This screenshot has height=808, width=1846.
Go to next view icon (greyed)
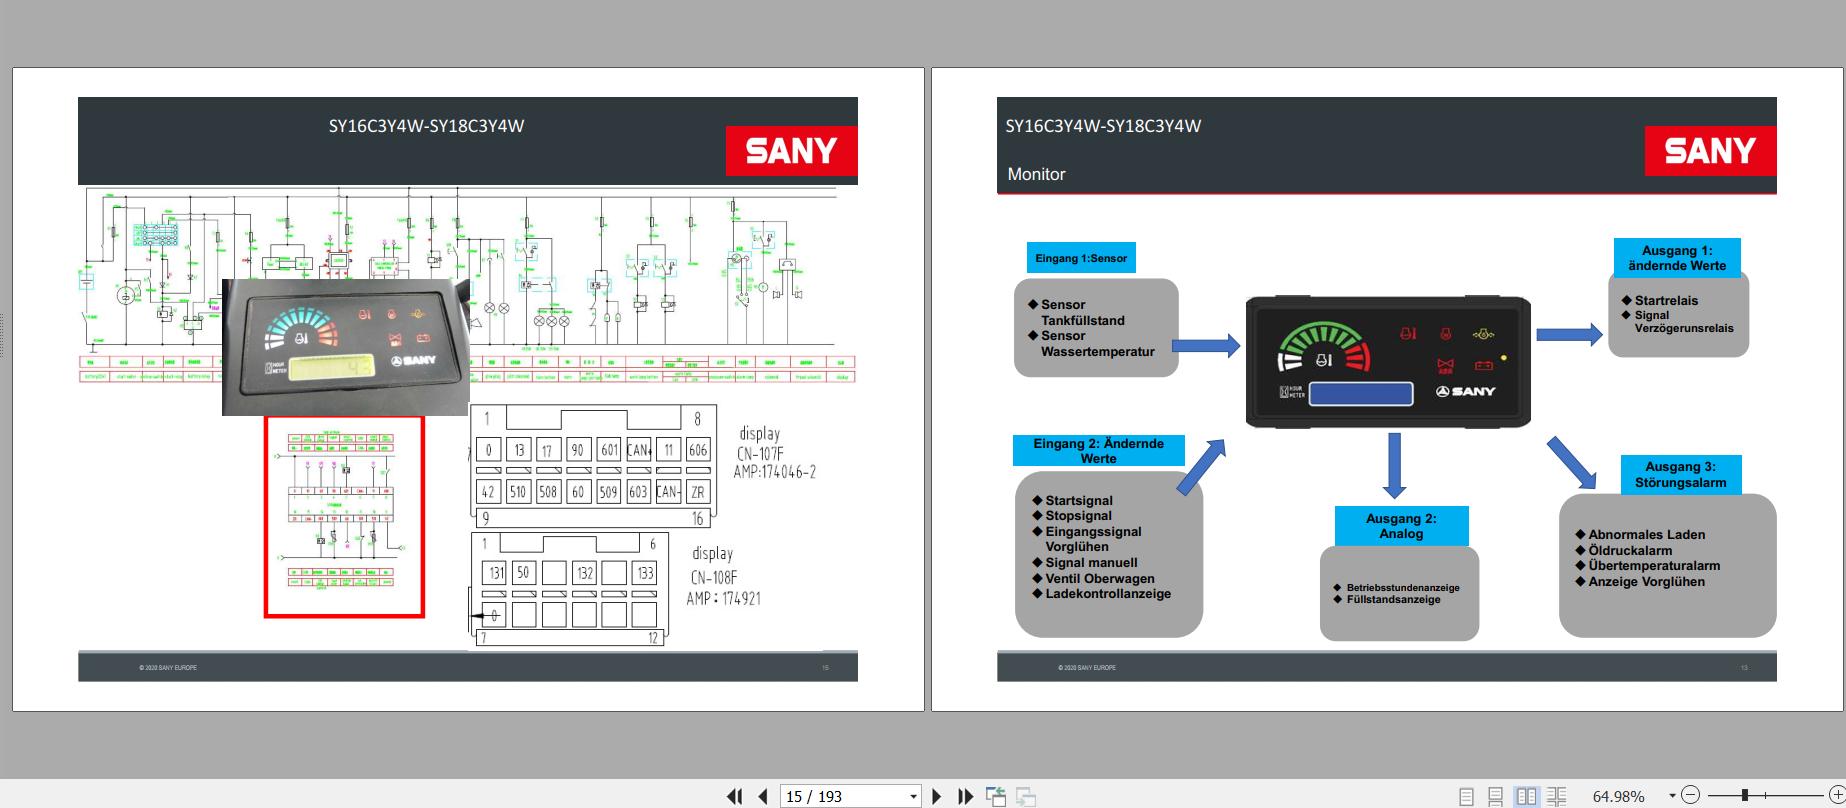[1026, 796]
